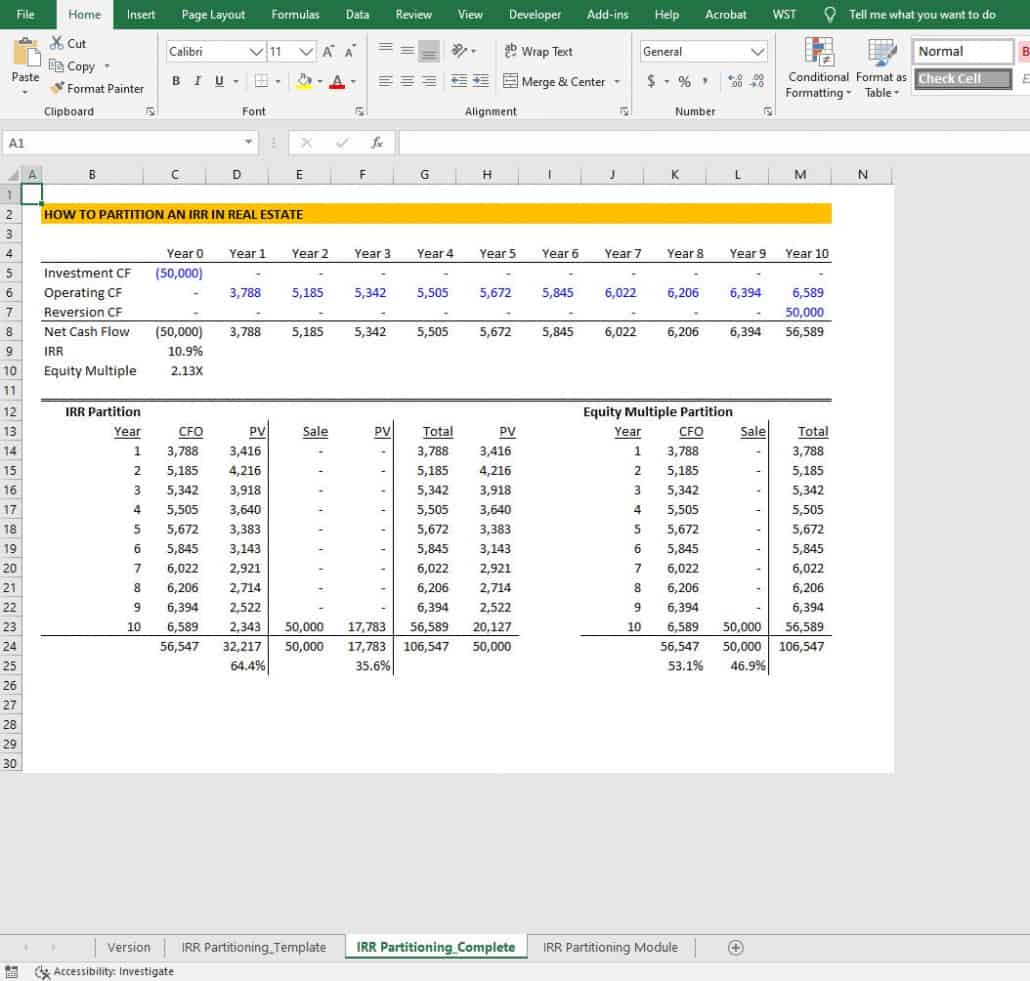The width and height of the screenshot is (1030, 981).
Task: Apply the Check Cell style
Action: tap(950, 79)
